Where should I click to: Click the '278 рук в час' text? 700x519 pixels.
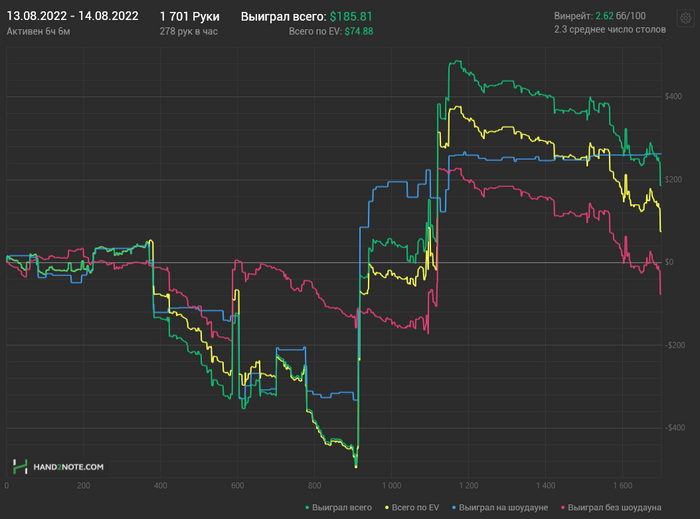click(188, 31)
